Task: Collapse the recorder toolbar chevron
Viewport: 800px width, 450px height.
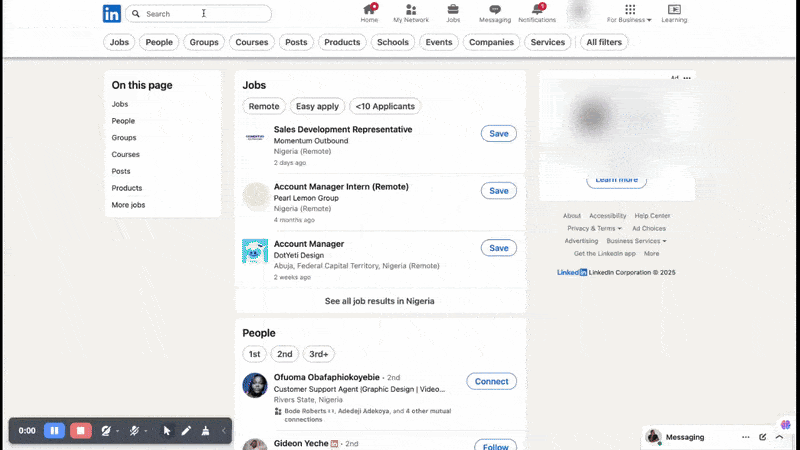Action: (223, 431)
